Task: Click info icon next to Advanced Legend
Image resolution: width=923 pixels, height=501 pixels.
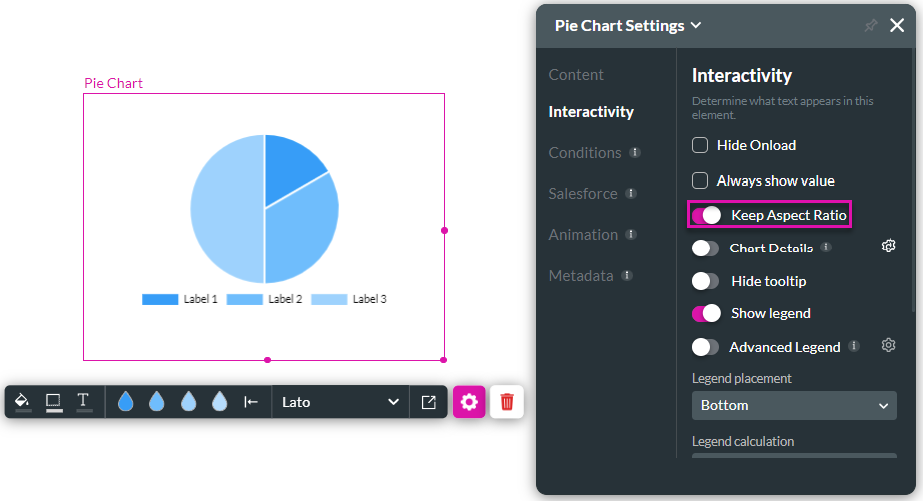Action: point(854,346)
